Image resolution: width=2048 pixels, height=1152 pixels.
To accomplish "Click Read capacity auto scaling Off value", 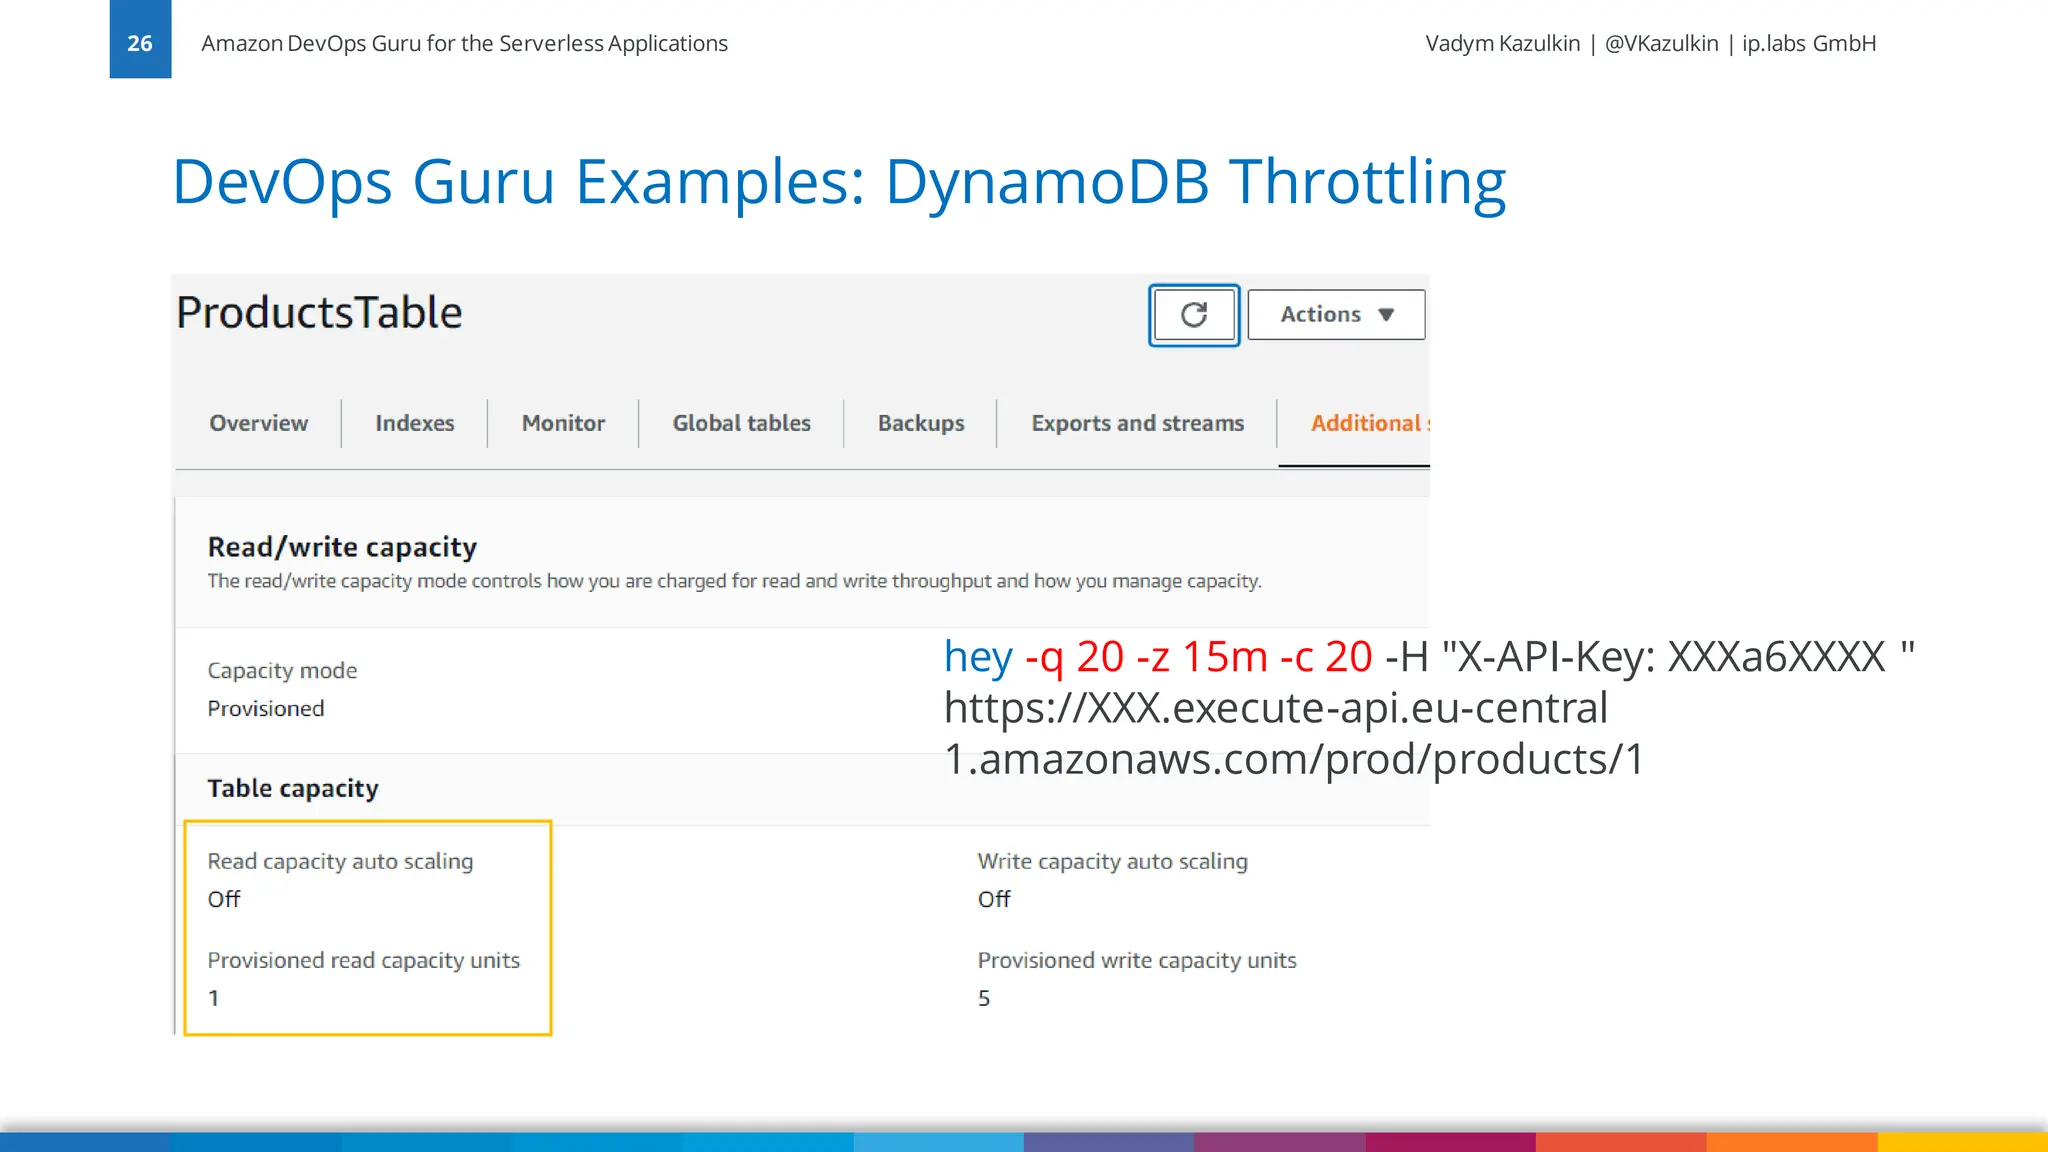I will [224, 899].
